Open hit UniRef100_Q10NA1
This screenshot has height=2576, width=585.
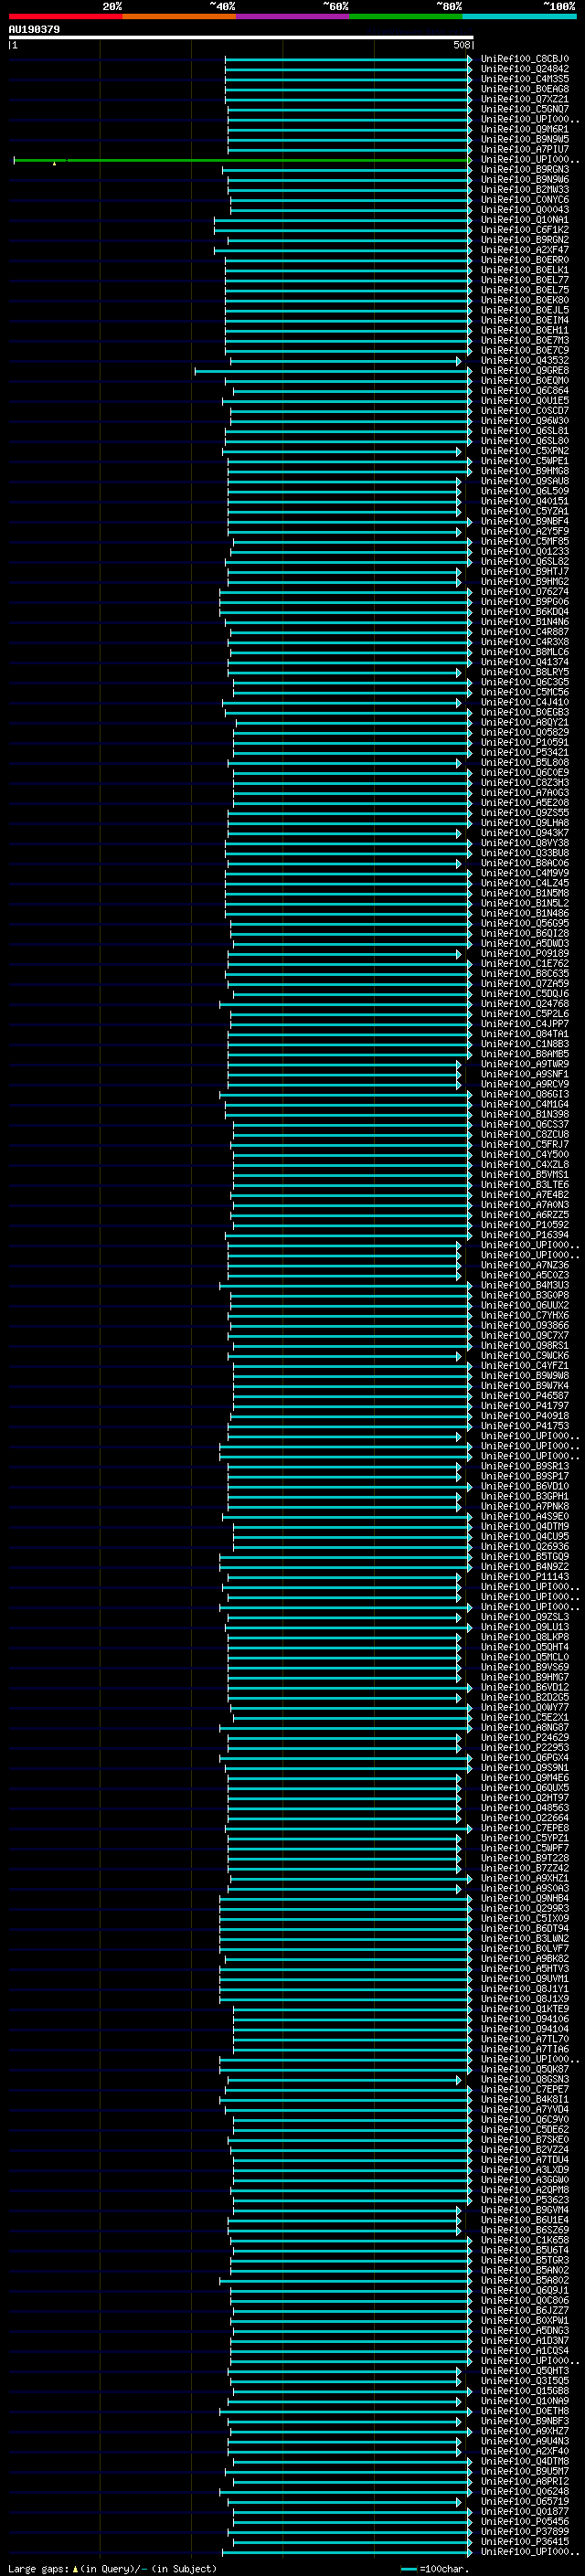525,220
